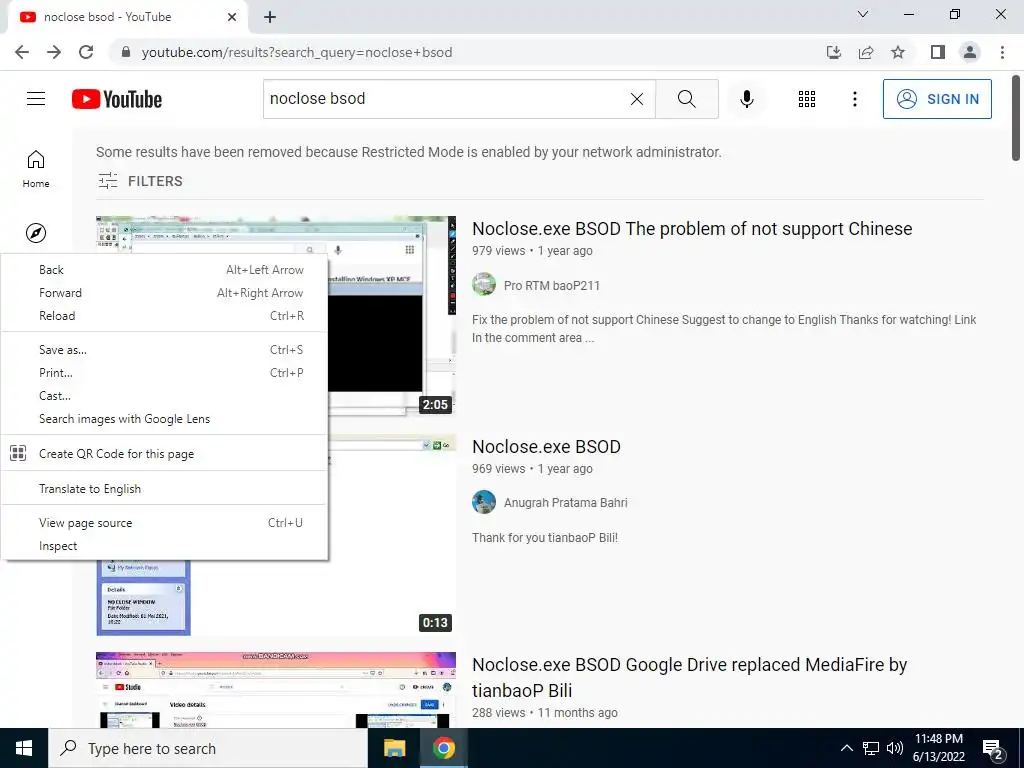The image size is (1024, 768).
Task: Start voice search with microphone
Action: coord(746,99)
